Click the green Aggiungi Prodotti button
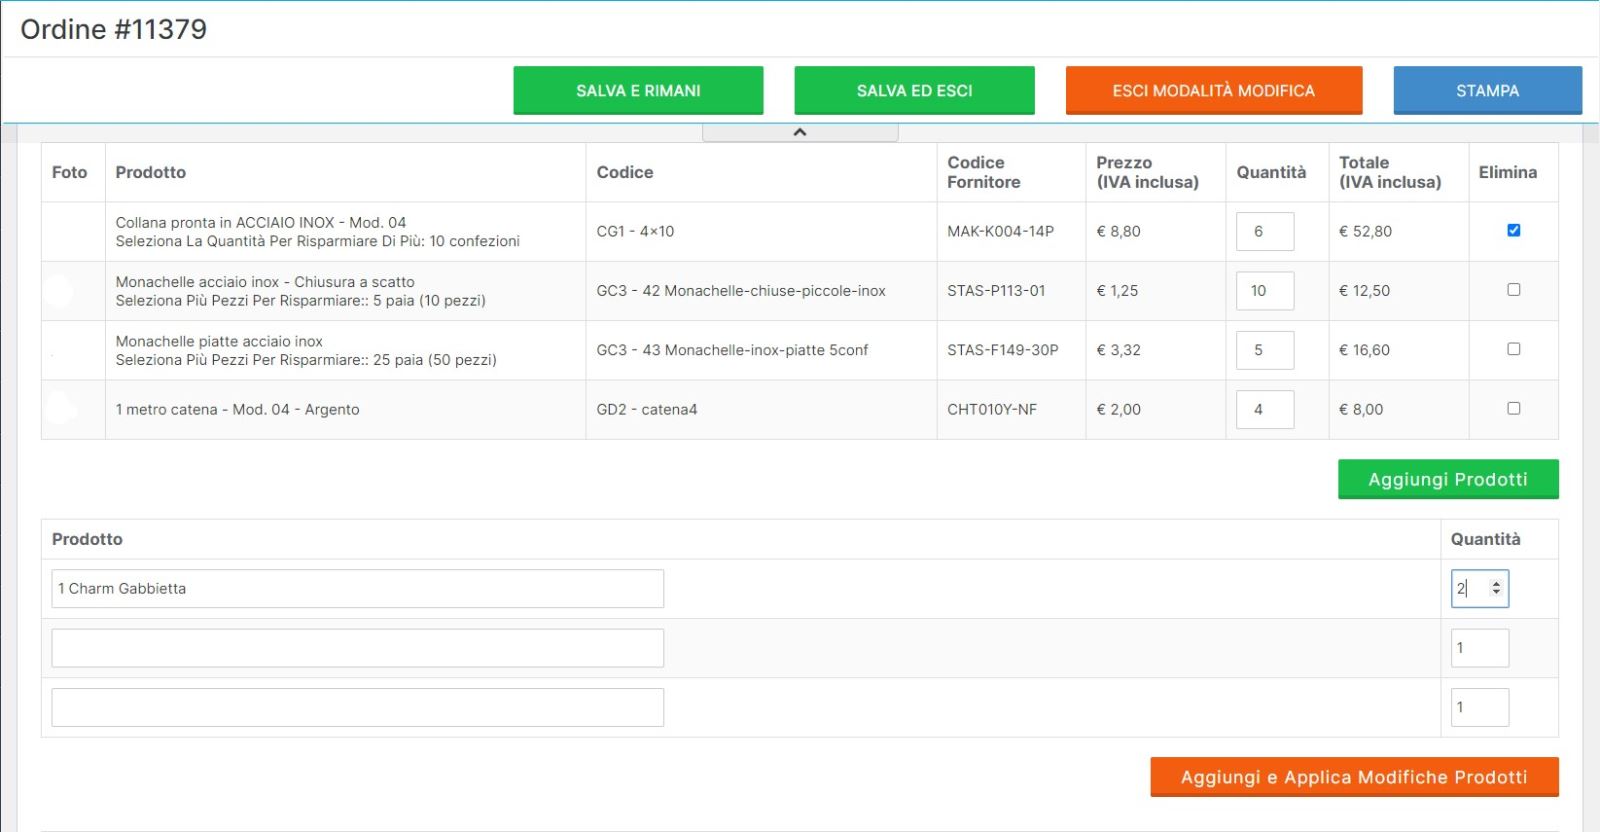 (1448, 479)
